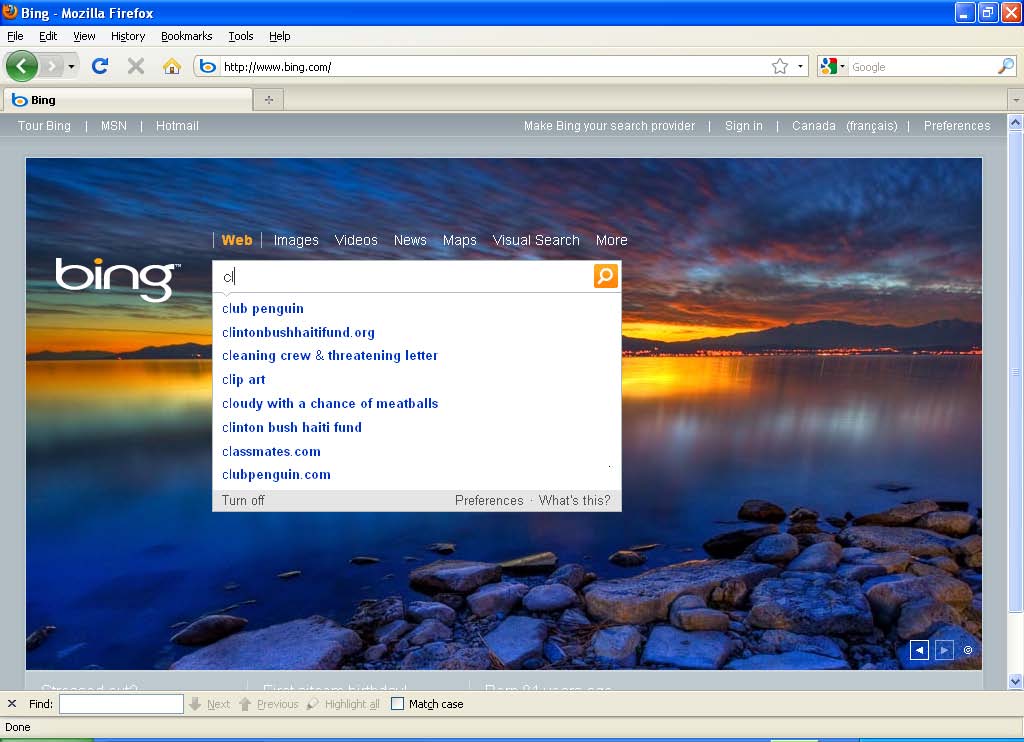Screen dimensions: 1024x742
Task: Open the Bookmarks menu
Action: [x=186, y=36]
